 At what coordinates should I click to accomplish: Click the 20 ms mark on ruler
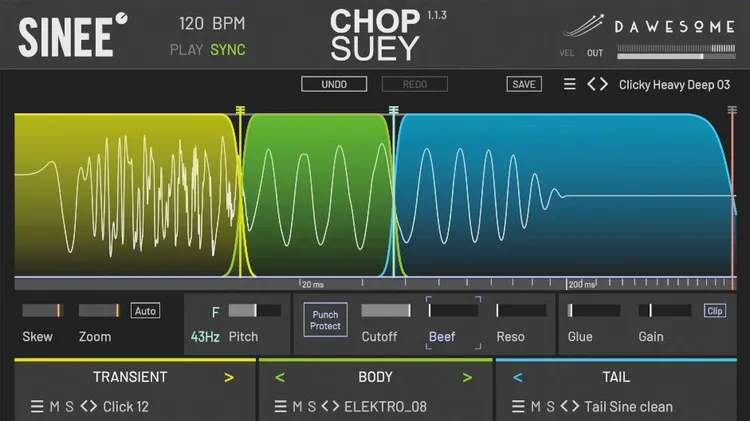tap(312, 284)
